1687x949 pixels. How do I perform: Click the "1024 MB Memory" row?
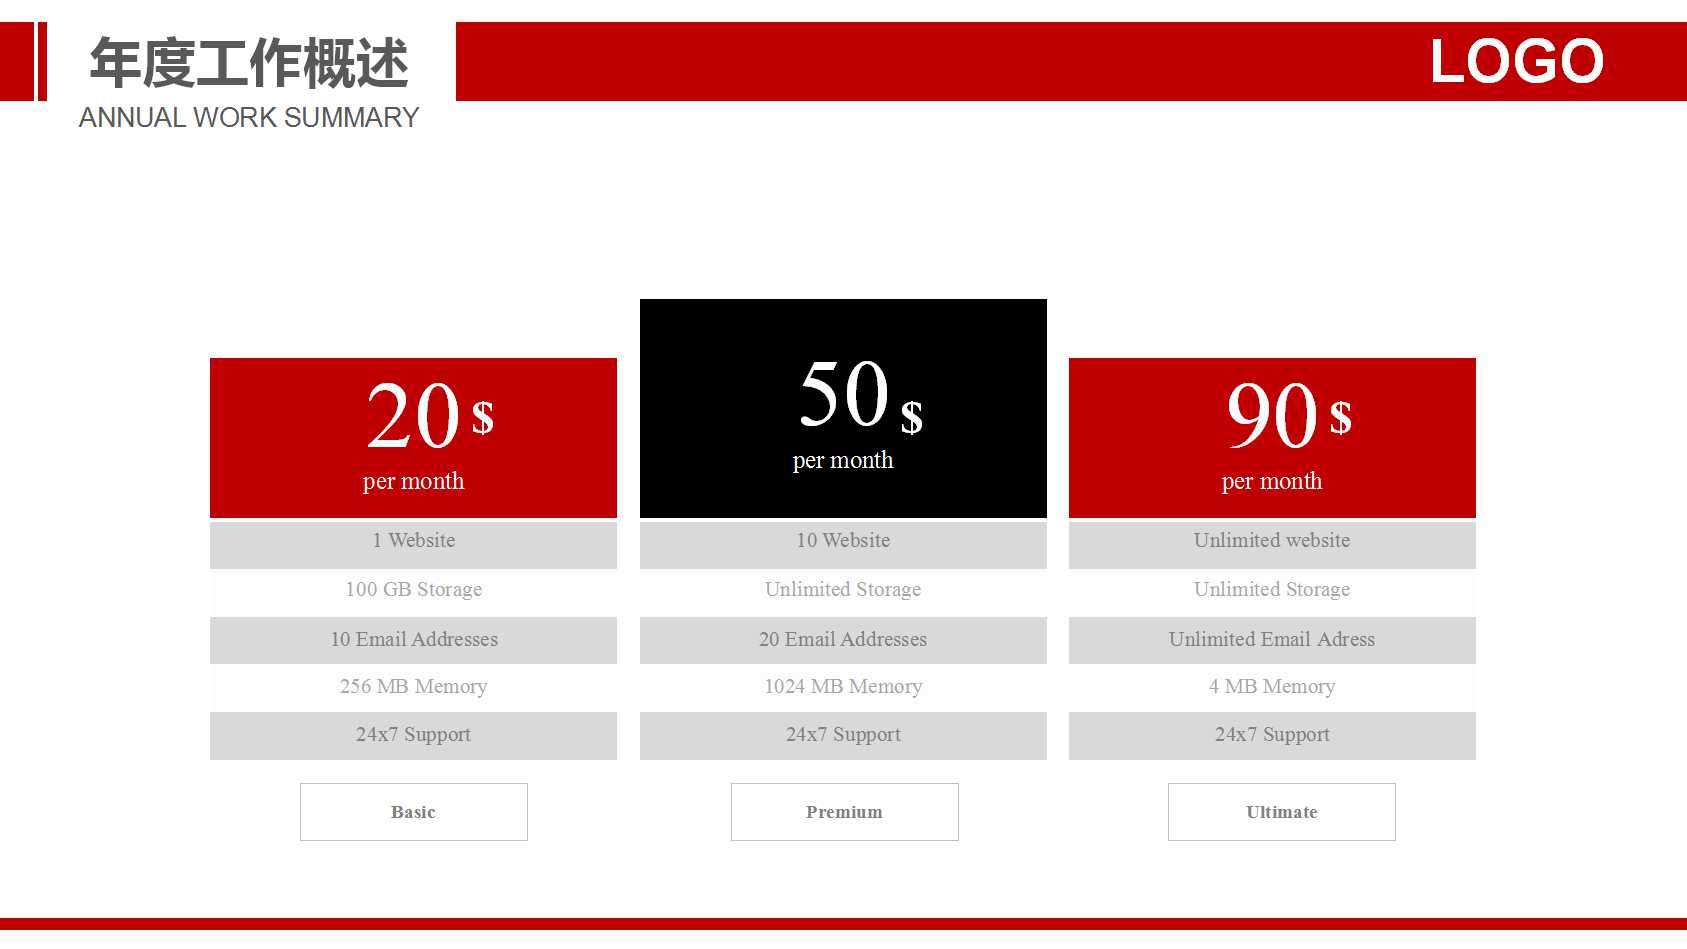tap(843, 687)
